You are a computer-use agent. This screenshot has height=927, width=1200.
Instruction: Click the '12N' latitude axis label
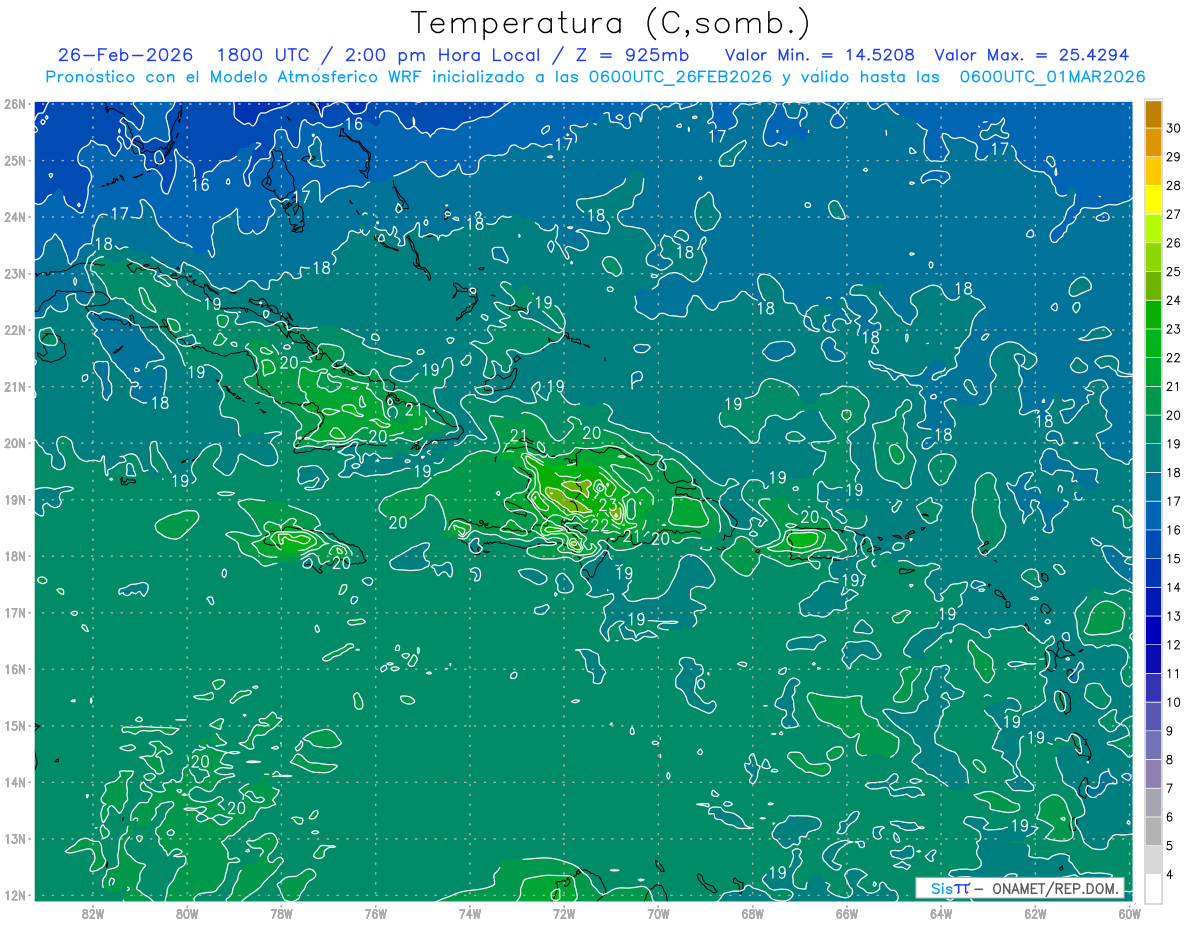[x=14, y=895]
